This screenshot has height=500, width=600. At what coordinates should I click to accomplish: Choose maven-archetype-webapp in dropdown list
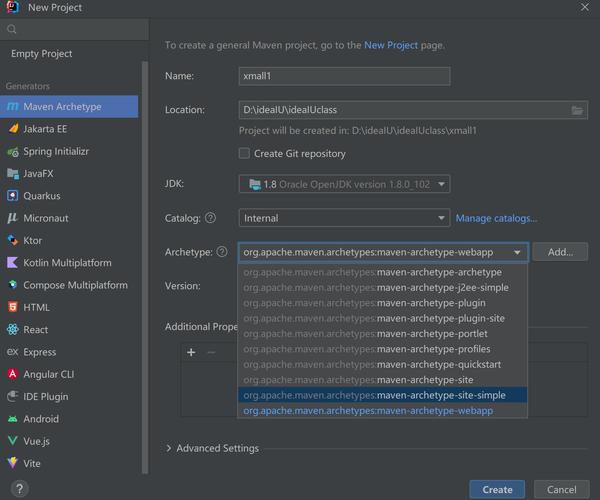click(x=383, y=410)
